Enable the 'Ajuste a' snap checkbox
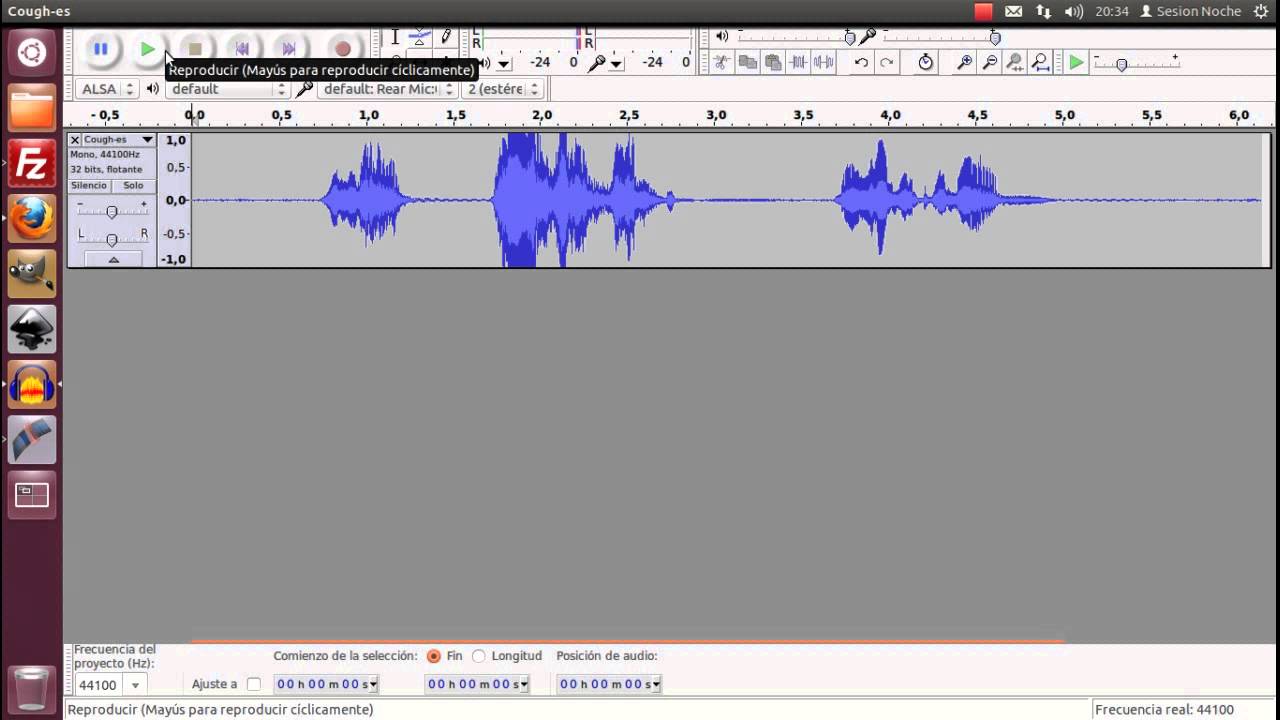The image size is (1280, 720). [x=253, y=684]
